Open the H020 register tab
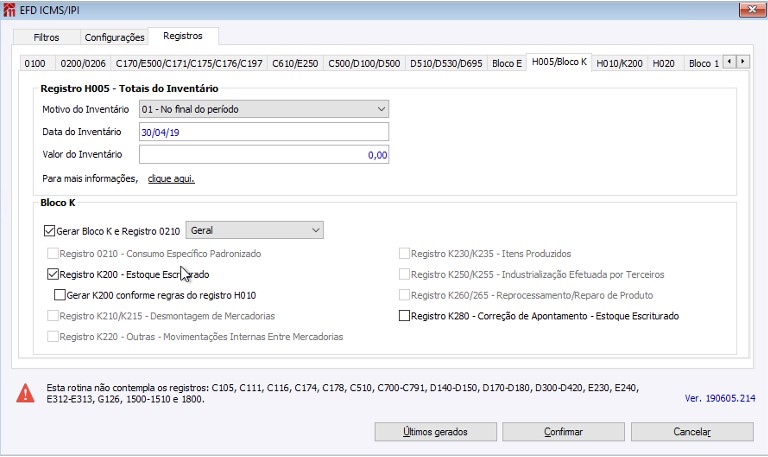The image size is (768, 457). click(x=663, y=63)
